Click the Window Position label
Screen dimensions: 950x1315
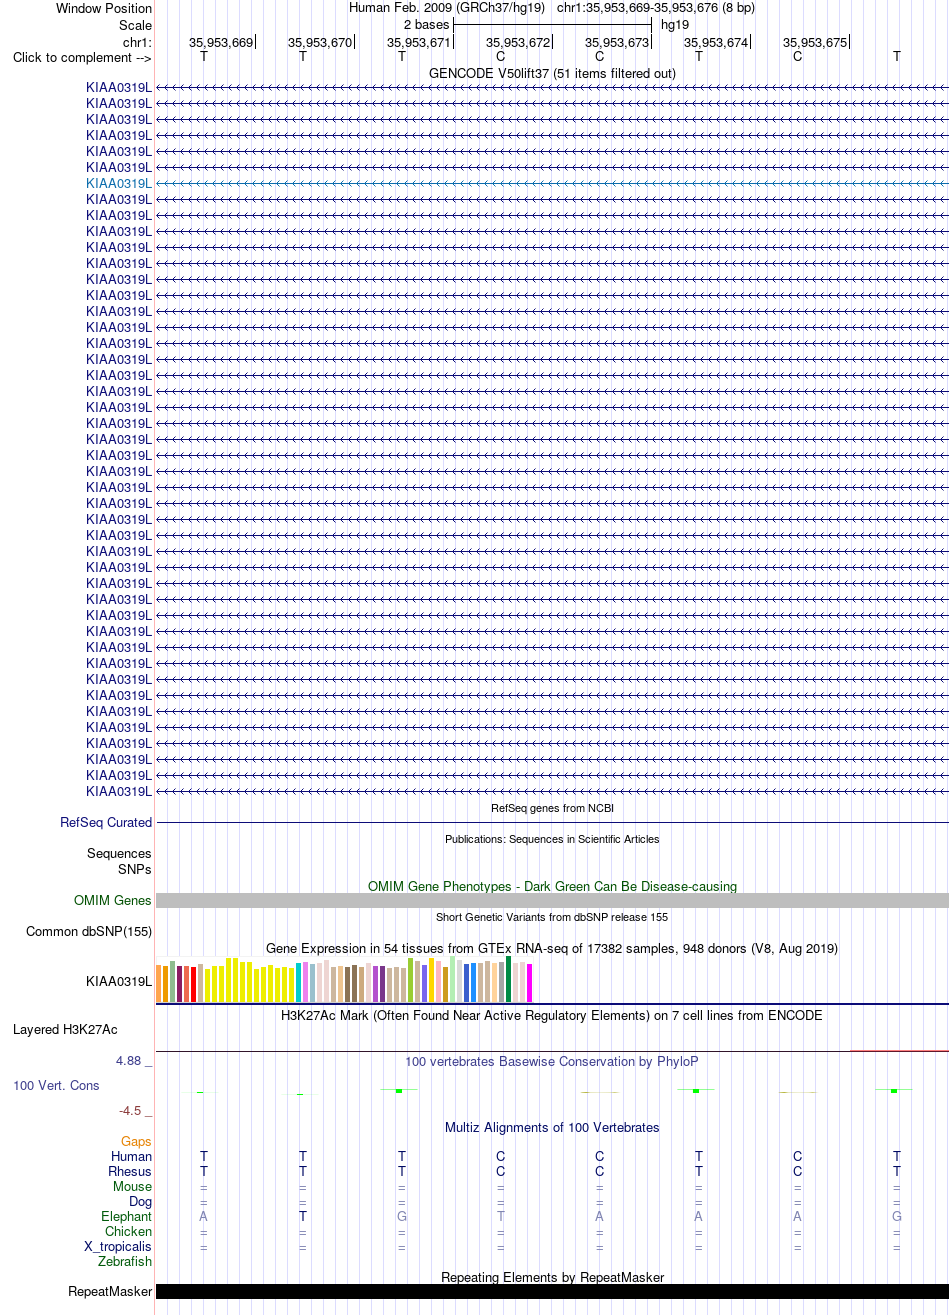pos(104,8)
